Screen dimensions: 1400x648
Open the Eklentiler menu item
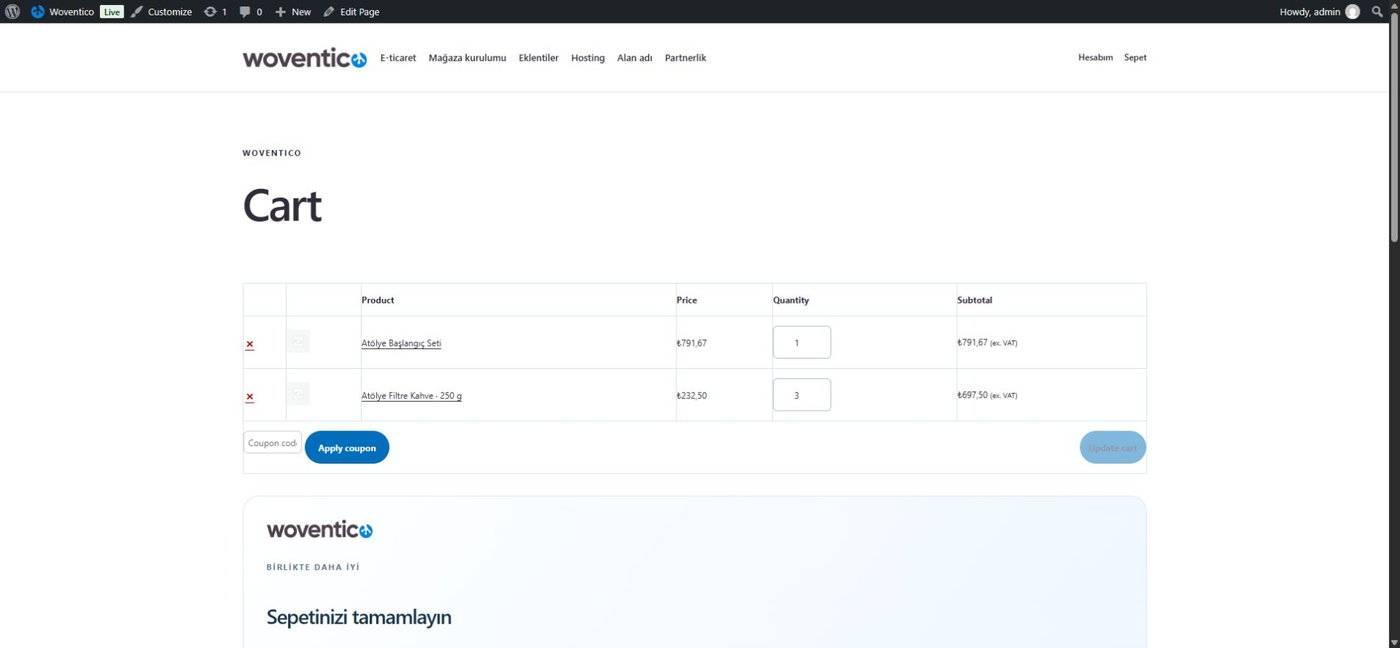[538, 58]
